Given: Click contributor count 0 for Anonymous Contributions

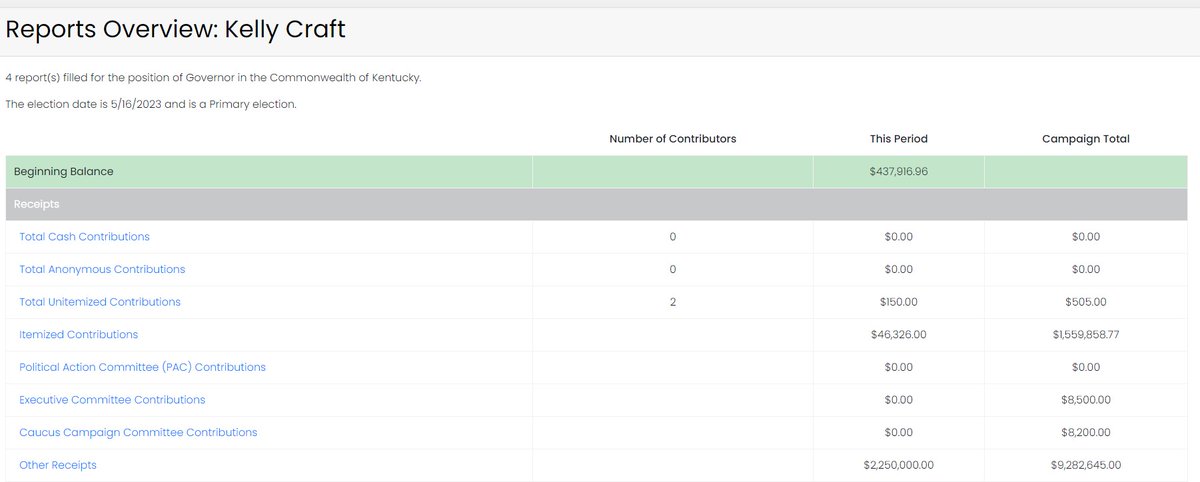Looking at the screenshot, I should point(673,269).
